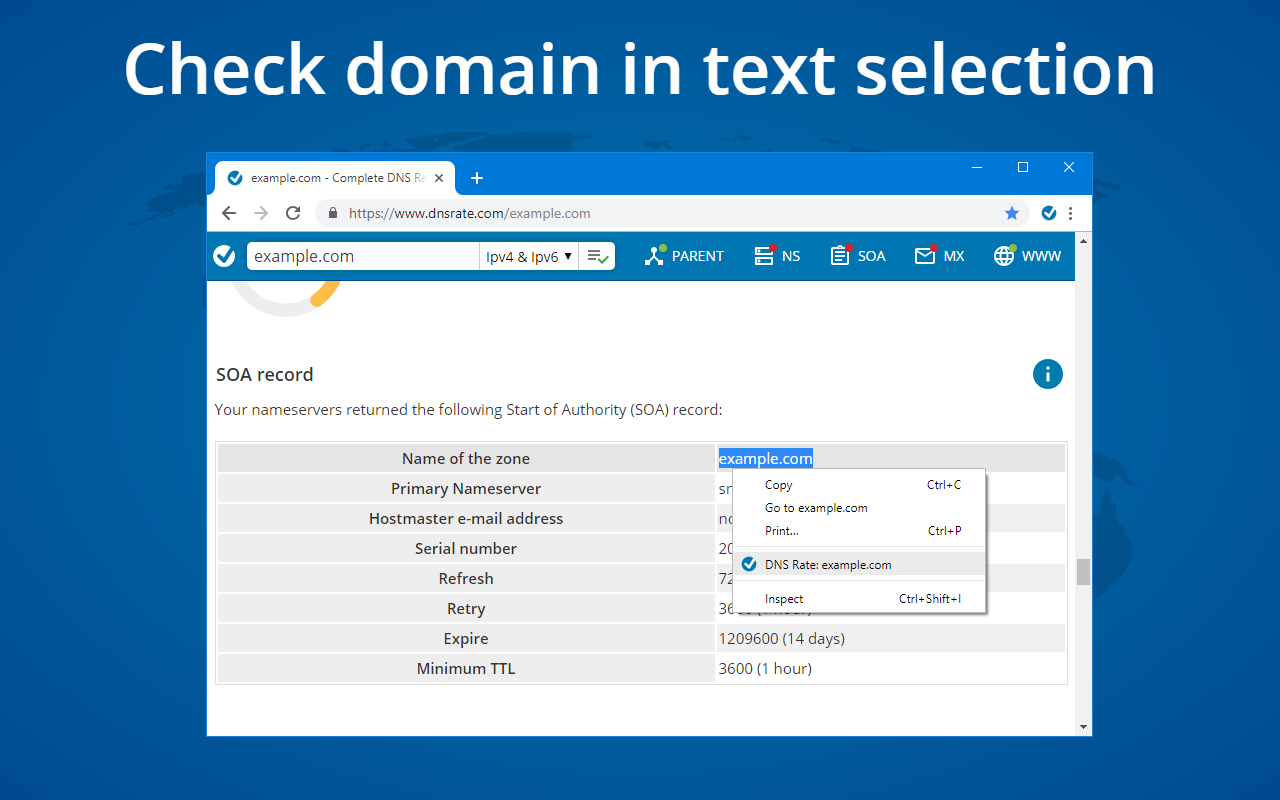This screenshot has width=1280, height=800.
Task: Click the 'Expire' row label
Action: [x=466, y=638]
